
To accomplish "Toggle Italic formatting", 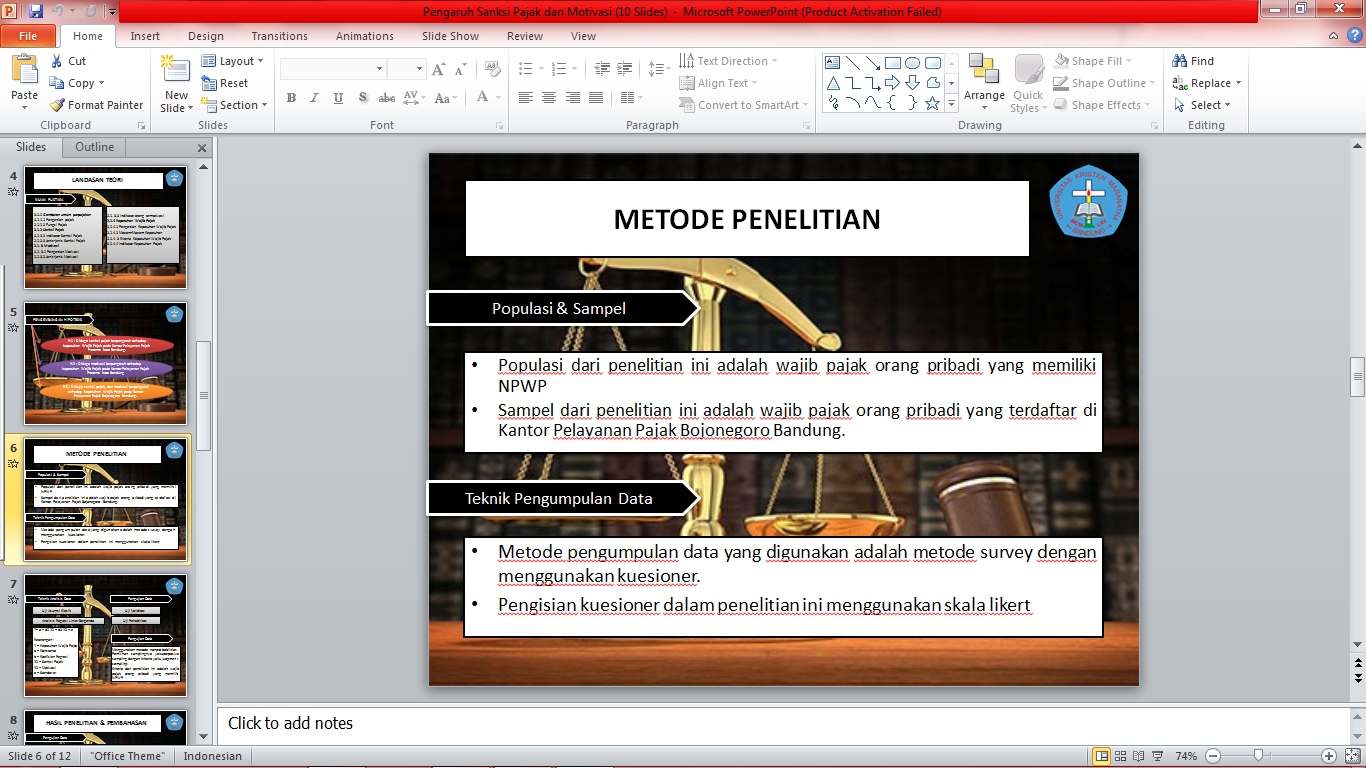I will [x=315, y=98].
